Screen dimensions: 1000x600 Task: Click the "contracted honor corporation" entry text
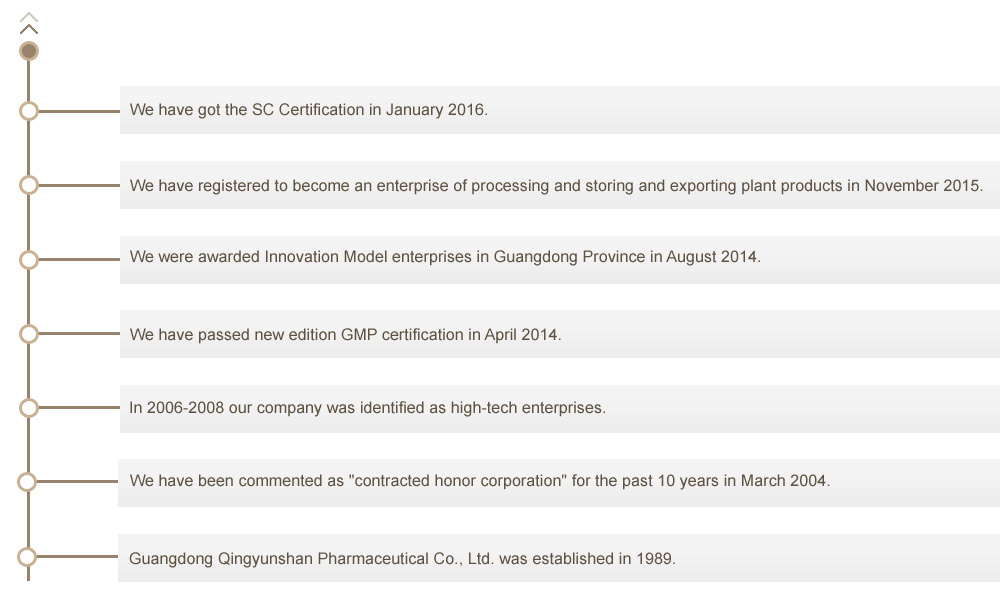coord(480,481)
